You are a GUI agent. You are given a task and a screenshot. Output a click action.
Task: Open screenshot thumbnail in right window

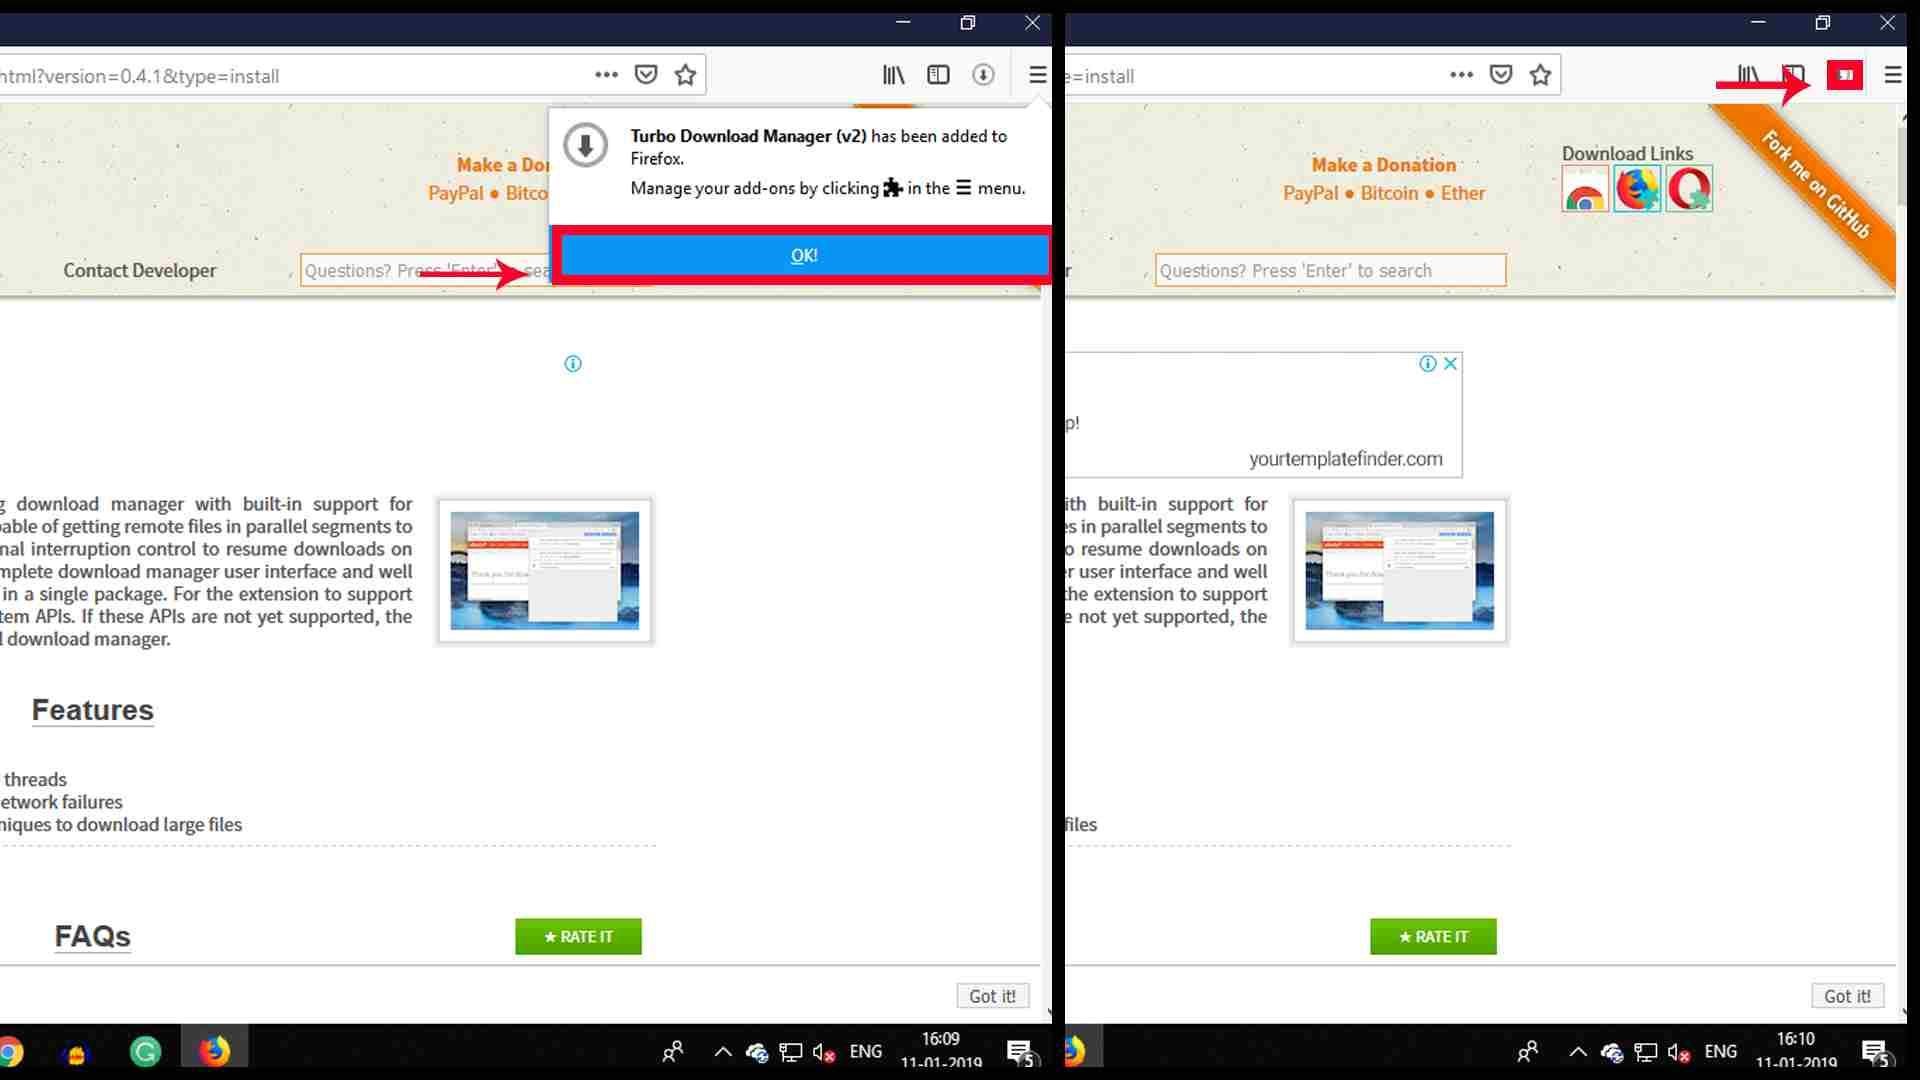[x=1400, y=571]
